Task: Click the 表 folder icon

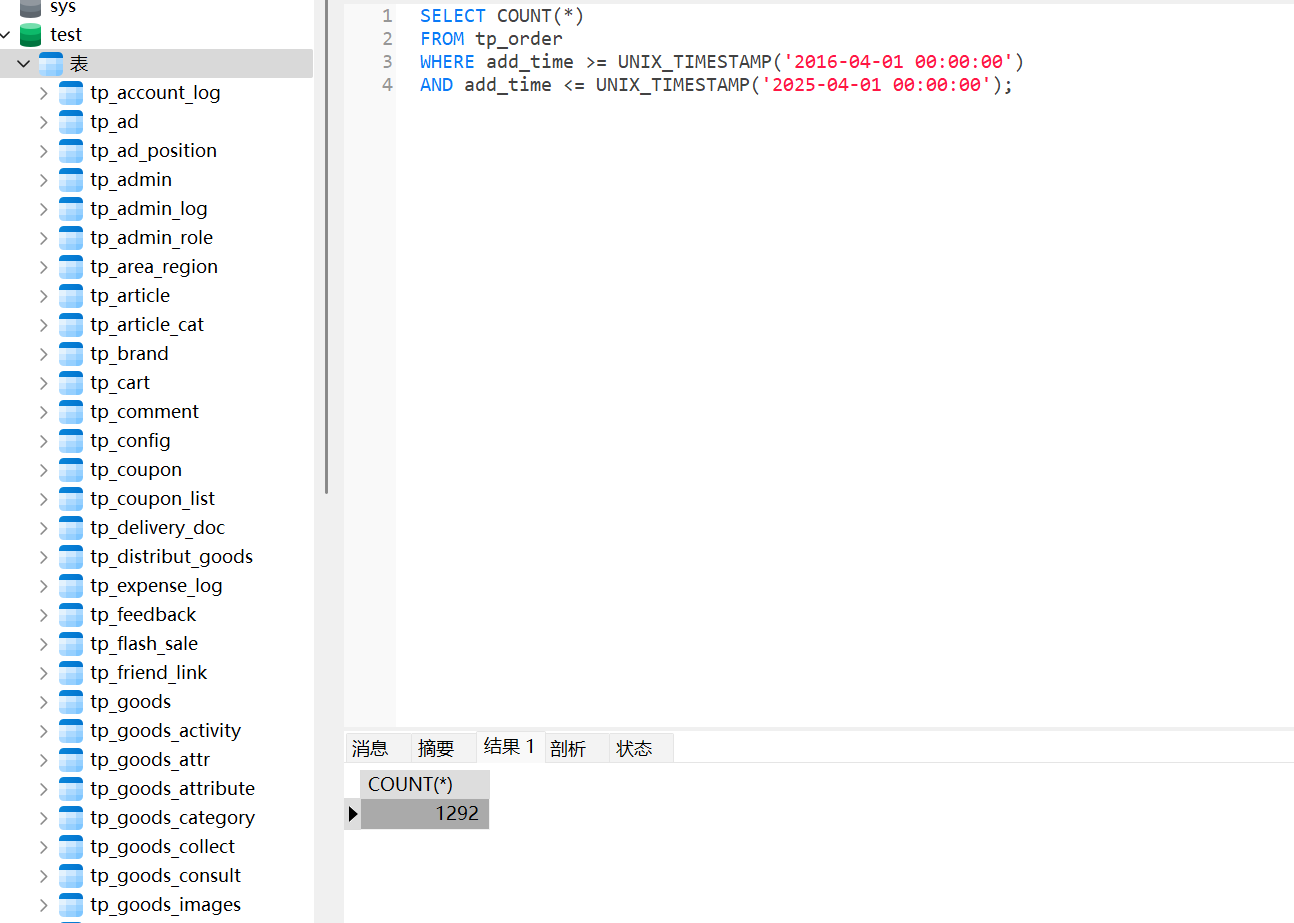Action: (51, 64)
